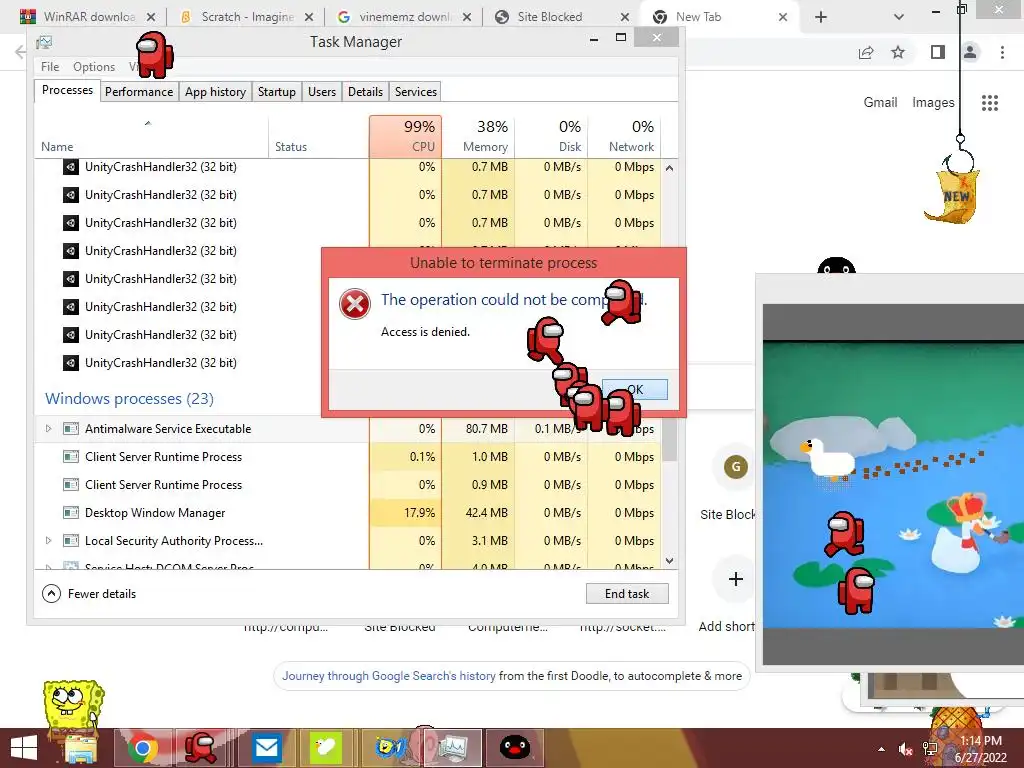Open Task Manager from the taskbar
The width and height of the screenshot is (1024, 768).
(454, 748)
